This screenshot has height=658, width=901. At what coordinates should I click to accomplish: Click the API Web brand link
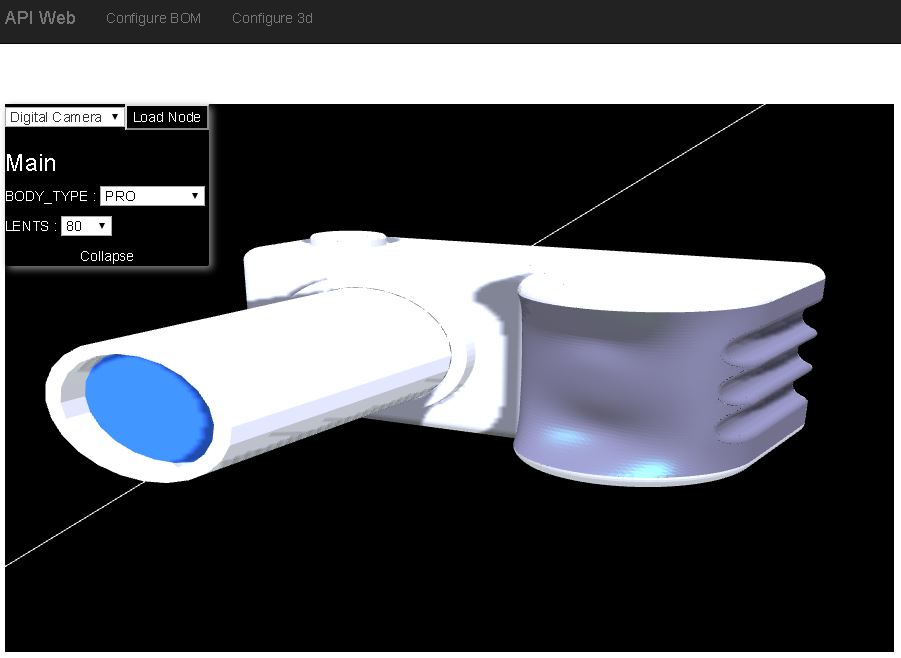(40, 18)
